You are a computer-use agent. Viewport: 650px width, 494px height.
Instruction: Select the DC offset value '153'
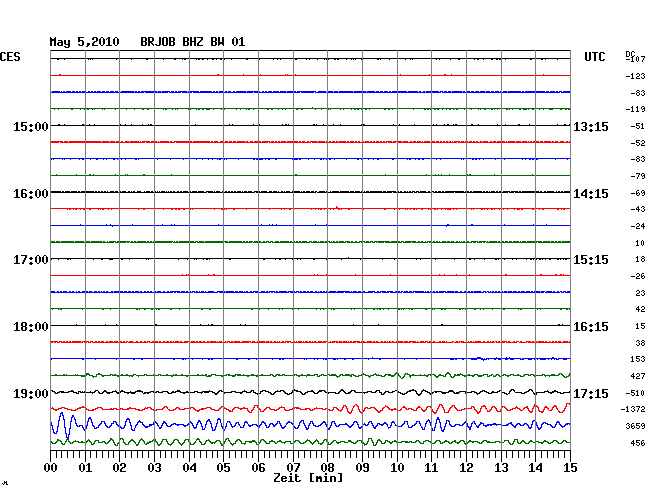coord(638,359)
